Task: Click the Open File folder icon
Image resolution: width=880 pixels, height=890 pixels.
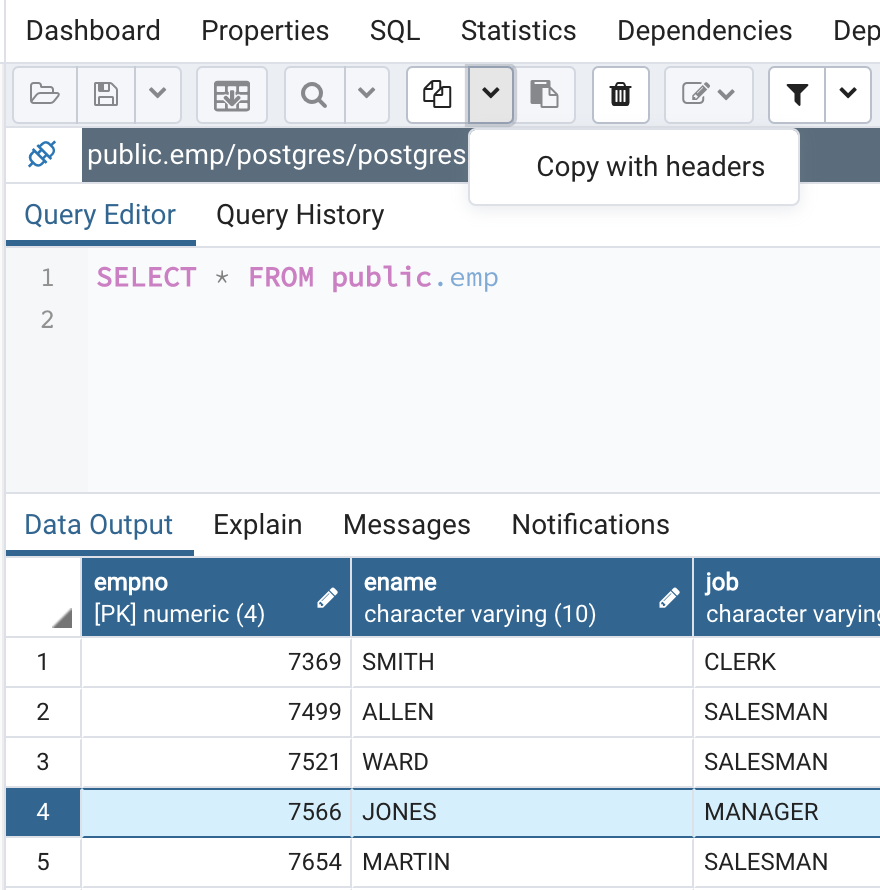Action: click(45, 95)
